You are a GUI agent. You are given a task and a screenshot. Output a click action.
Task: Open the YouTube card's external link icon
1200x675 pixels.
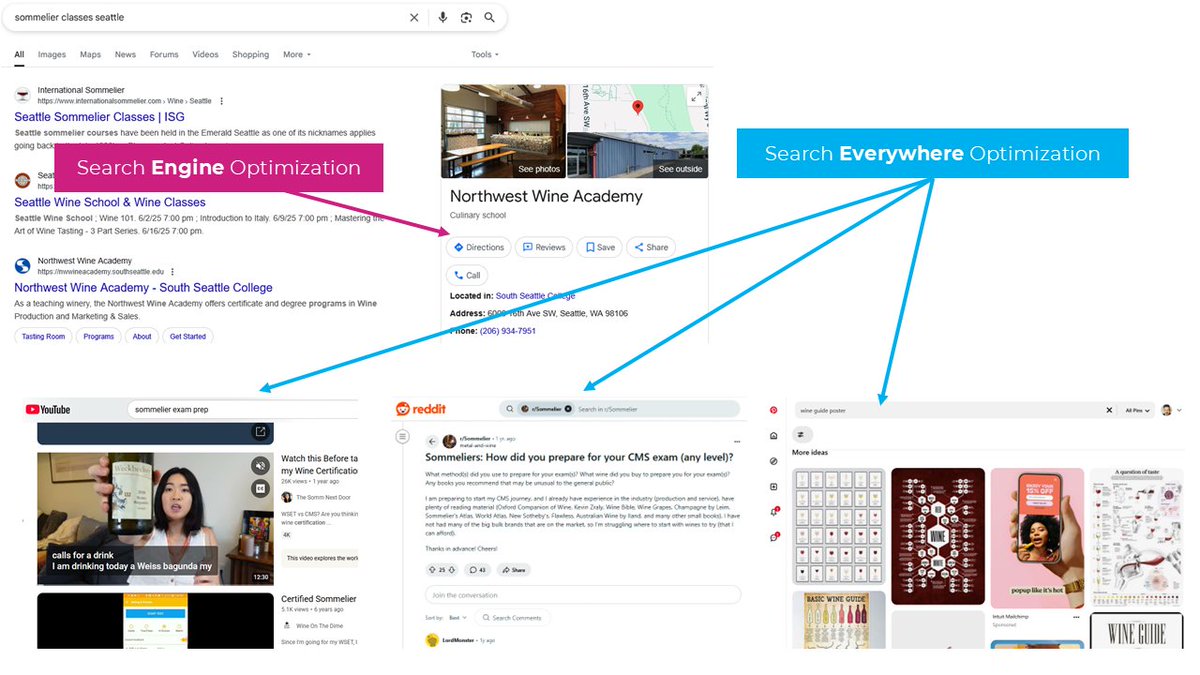pyautogui.click(x=260, y=432)
